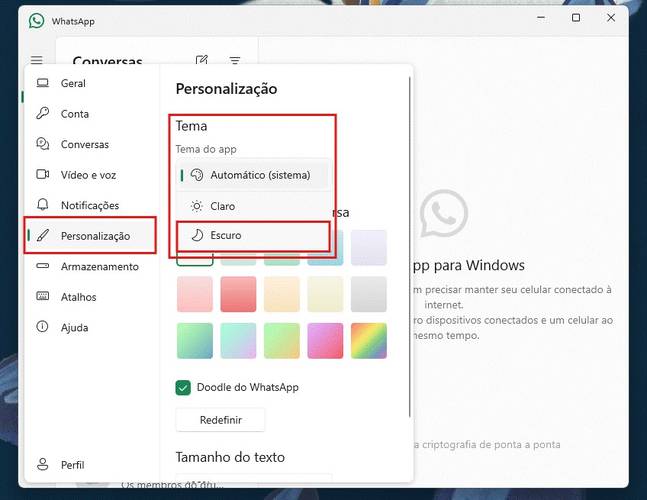Pick the magenta-red gradient swatch

[x=325, y=341]
